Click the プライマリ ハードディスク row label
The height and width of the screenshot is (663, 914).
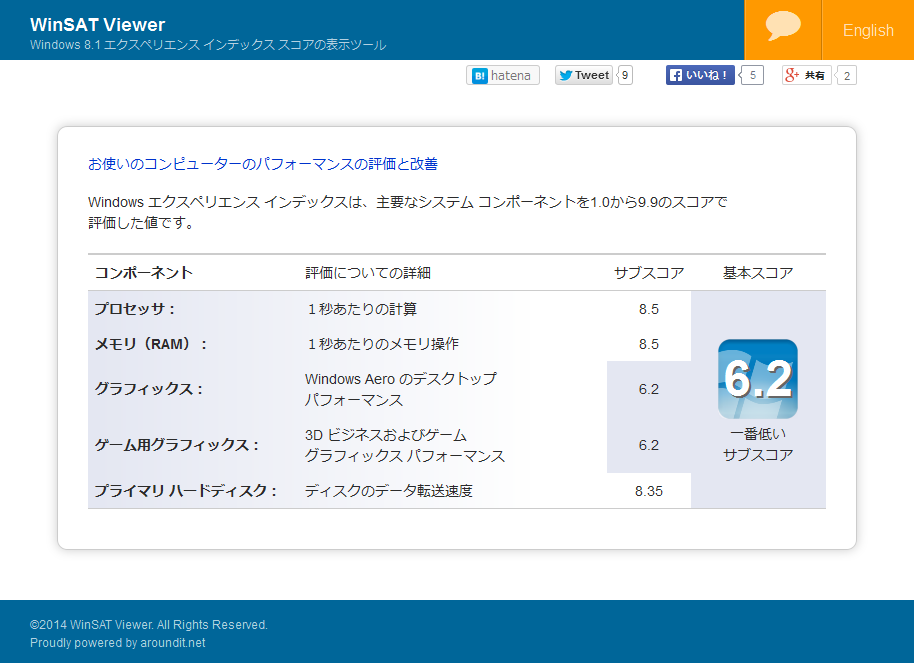point(185,491)
